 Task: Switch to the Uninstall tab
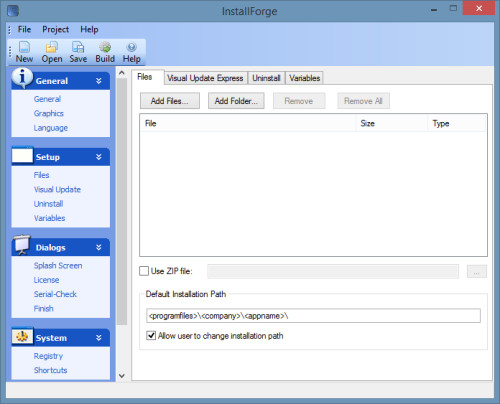click(266, 78)
